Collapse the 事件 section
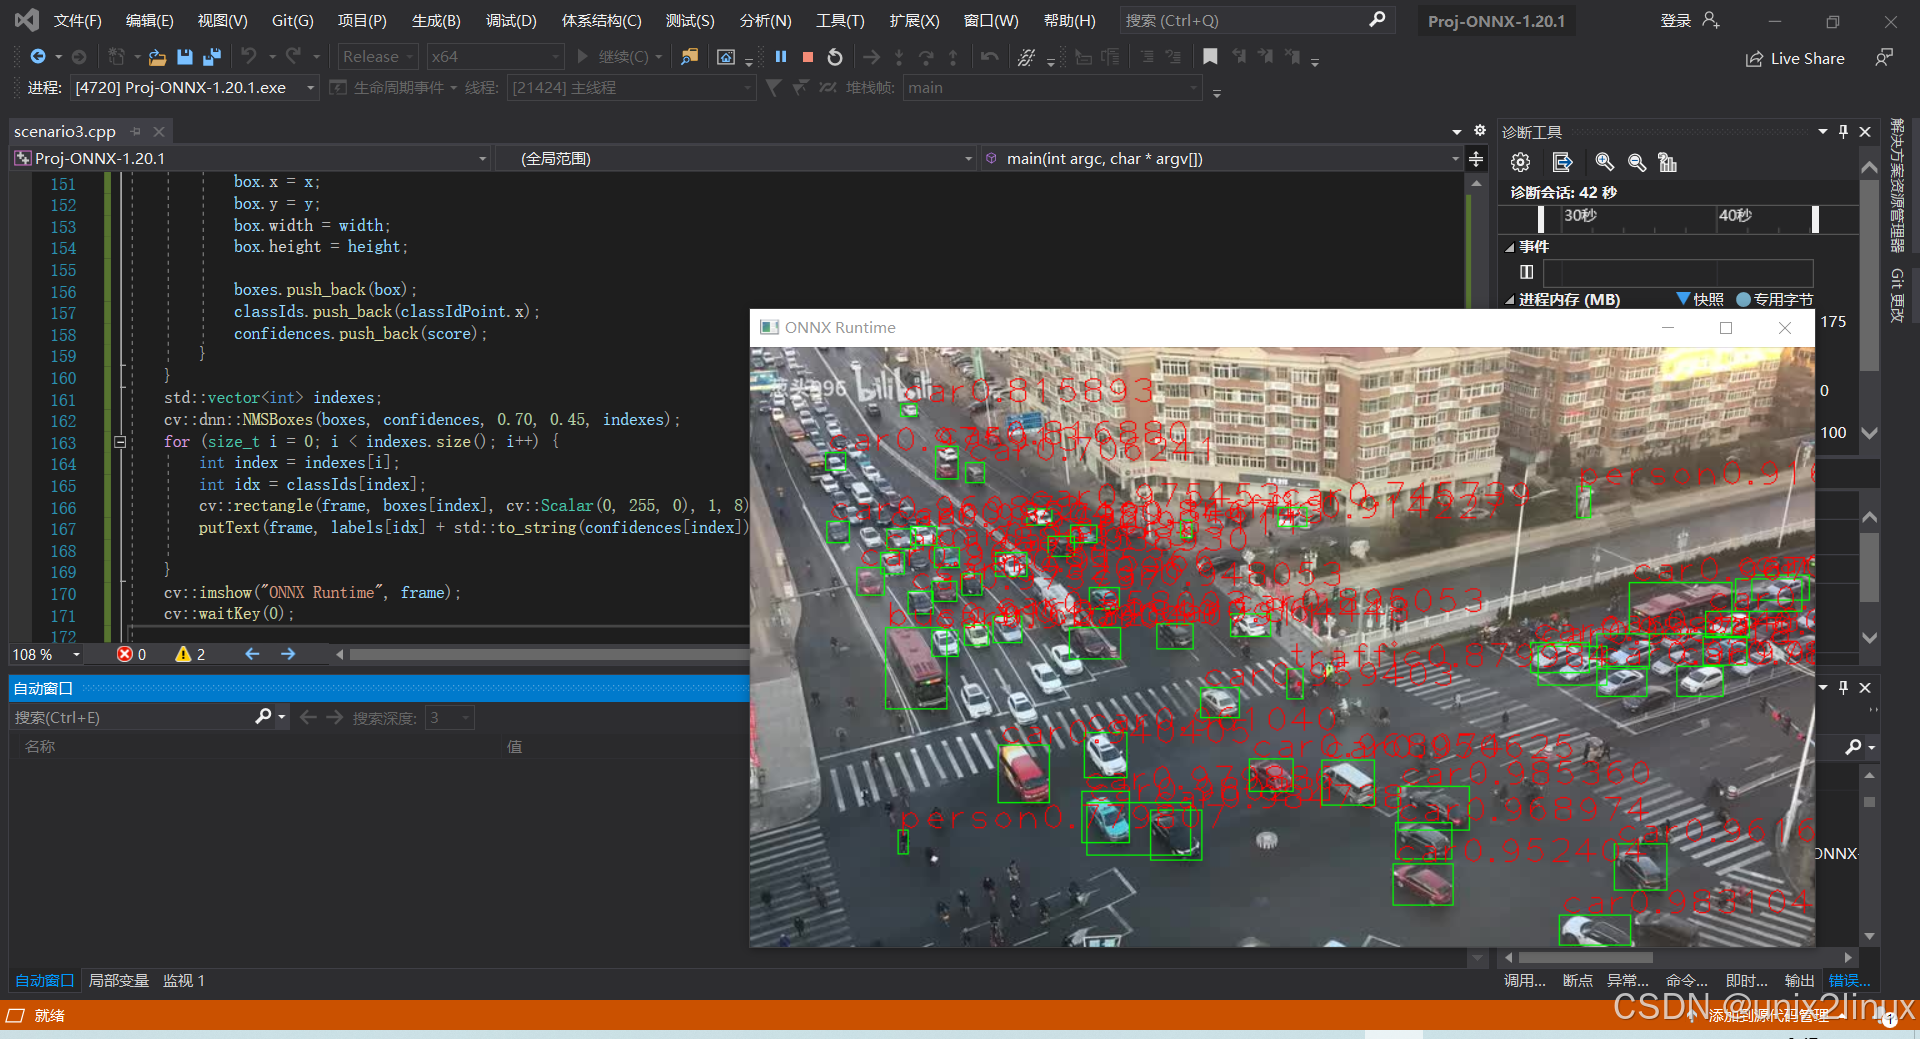The width and height of the screenshot is (1920, 1039). click(1510, 247)
